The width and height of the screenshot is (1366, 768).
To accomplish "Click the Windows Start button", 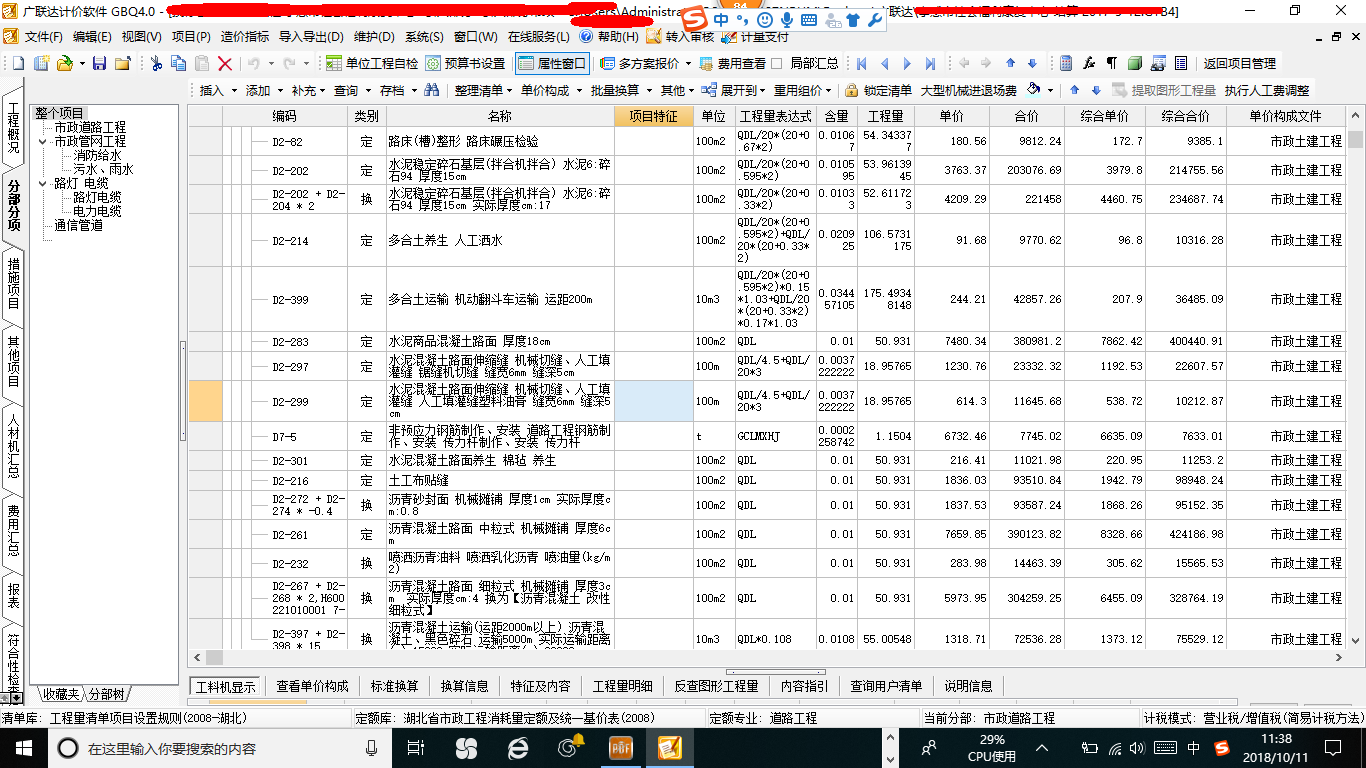I will (x=23, y=747).
